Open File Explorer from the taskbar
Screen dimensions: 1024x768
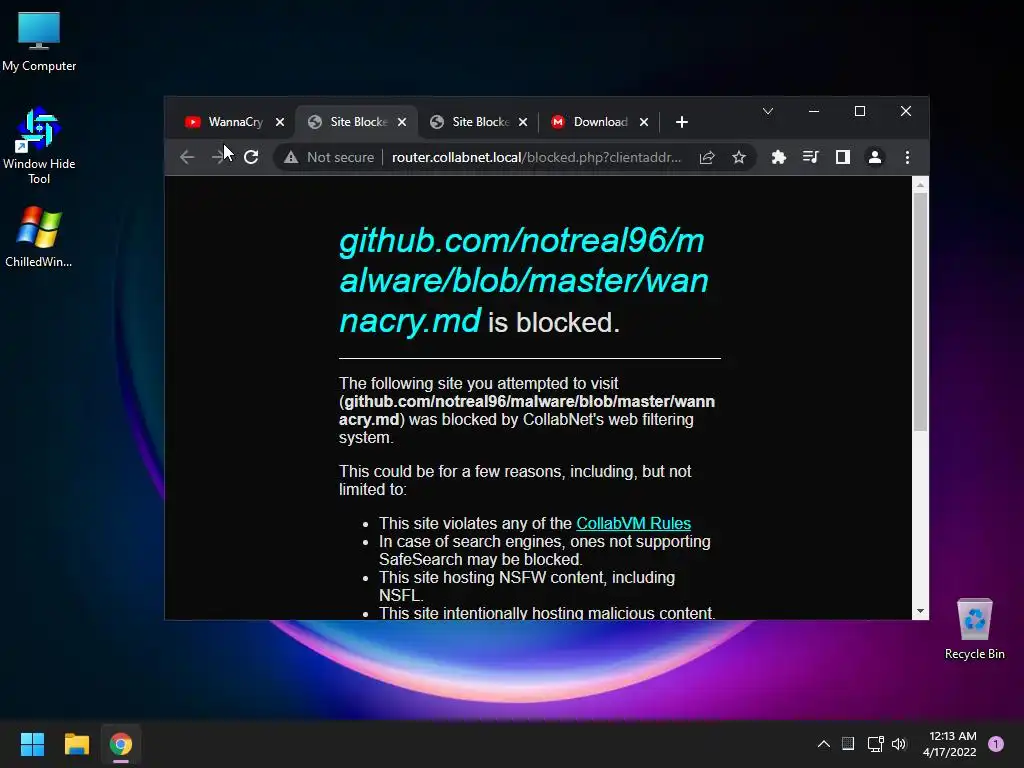click(x=76, y=744)
